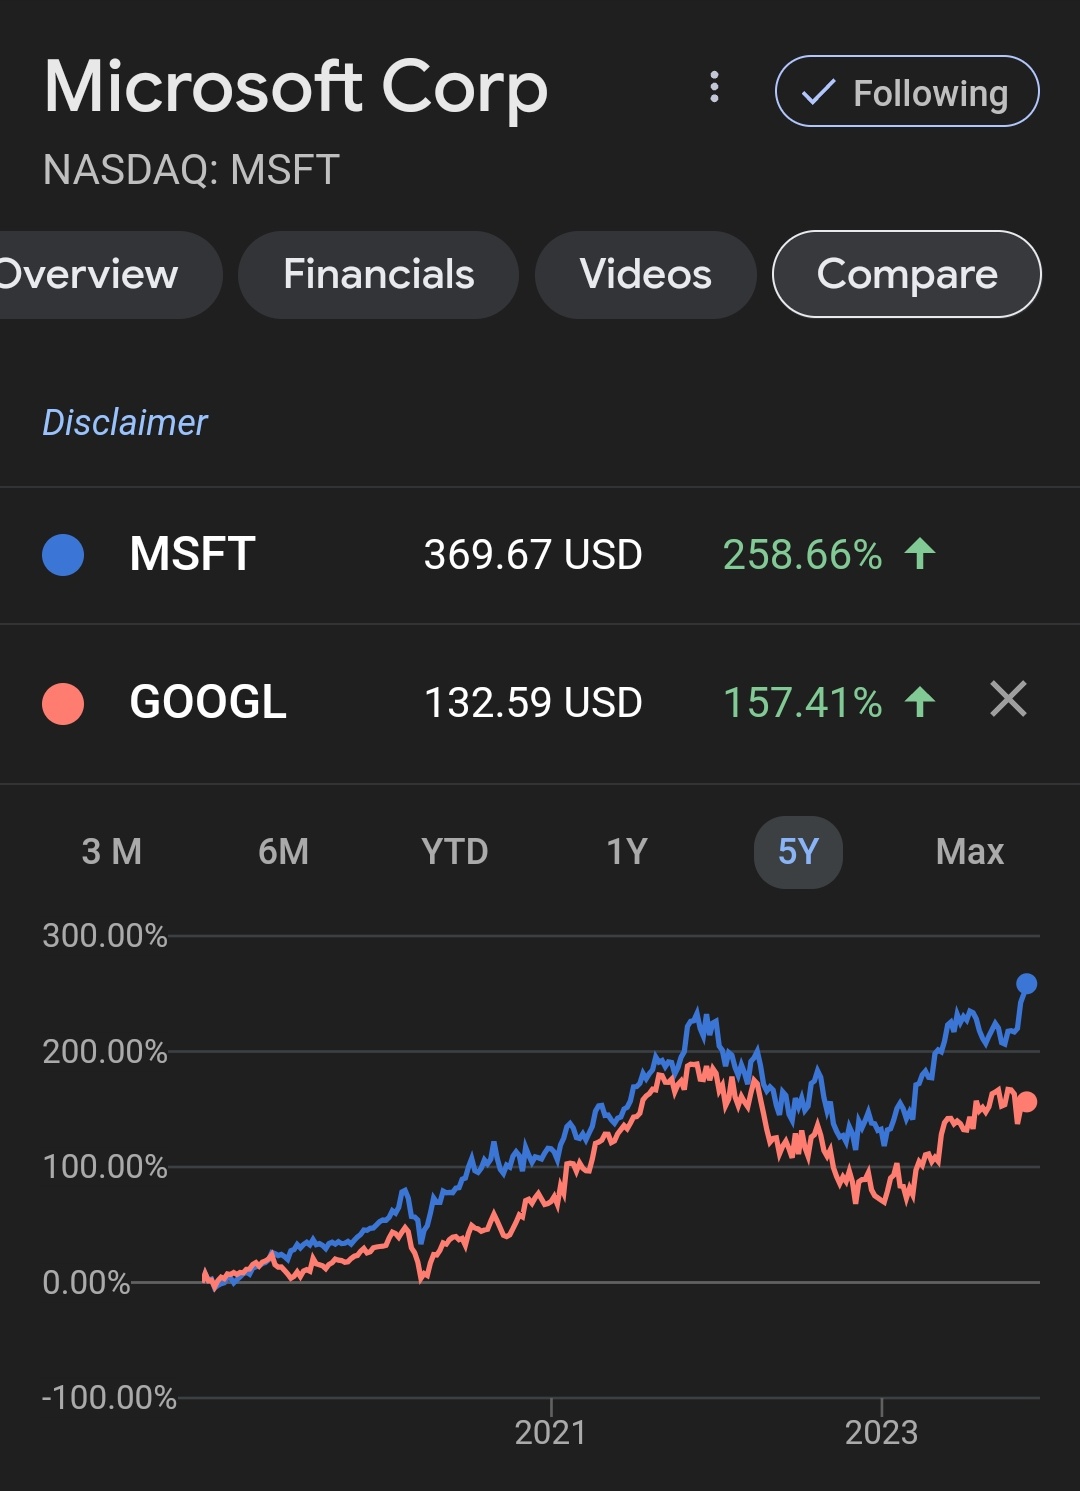Click the blue MSFT color dot
This screenshot has width=1080, height=1491.
(63, 555)
